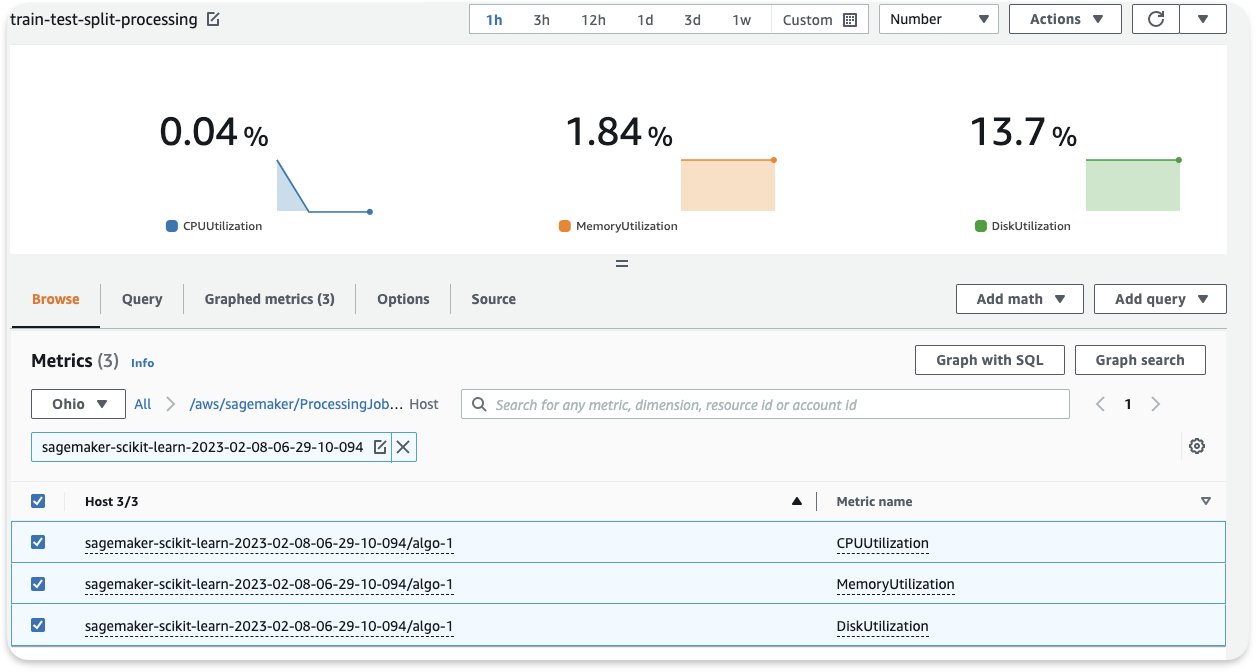Click the CPUUtilization sparkline graph

324,185
